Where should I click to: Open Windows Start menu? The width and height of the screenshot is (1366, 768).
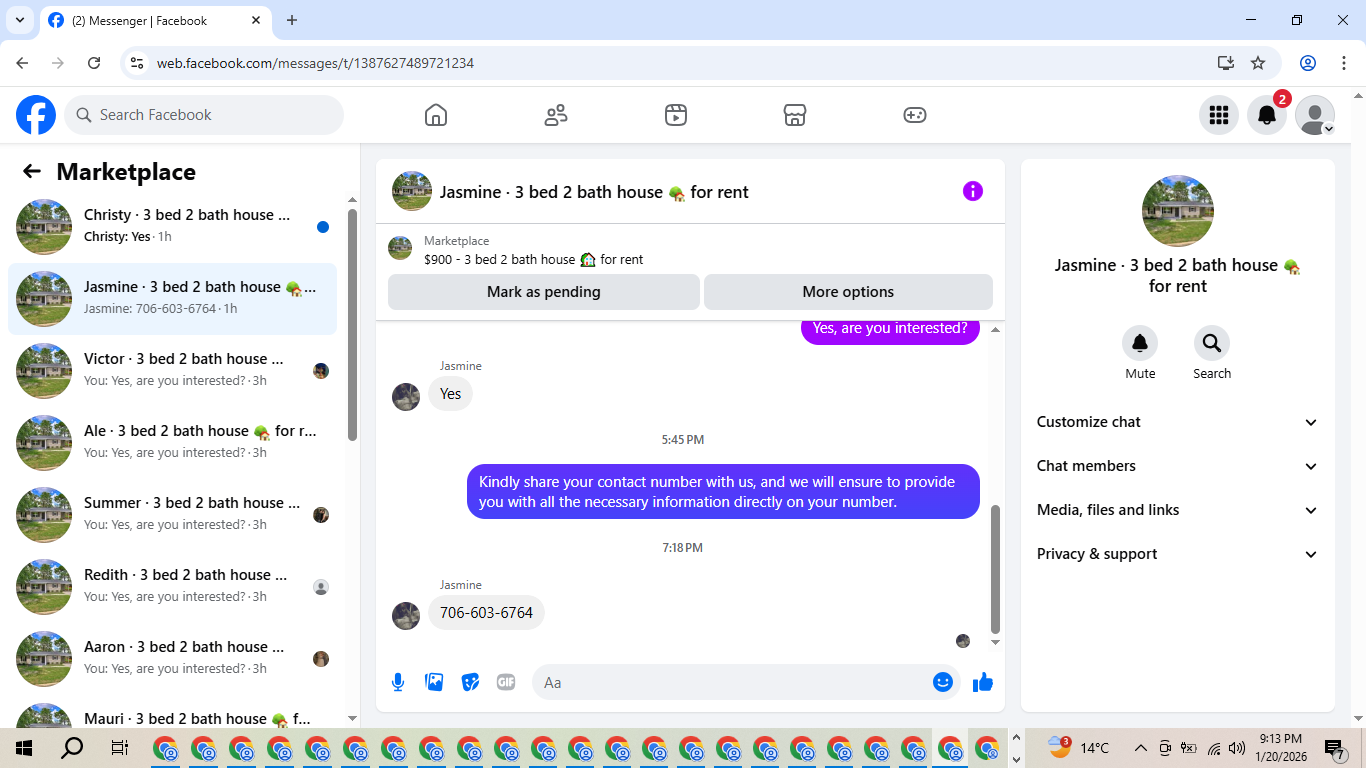(x=24, y=748)
